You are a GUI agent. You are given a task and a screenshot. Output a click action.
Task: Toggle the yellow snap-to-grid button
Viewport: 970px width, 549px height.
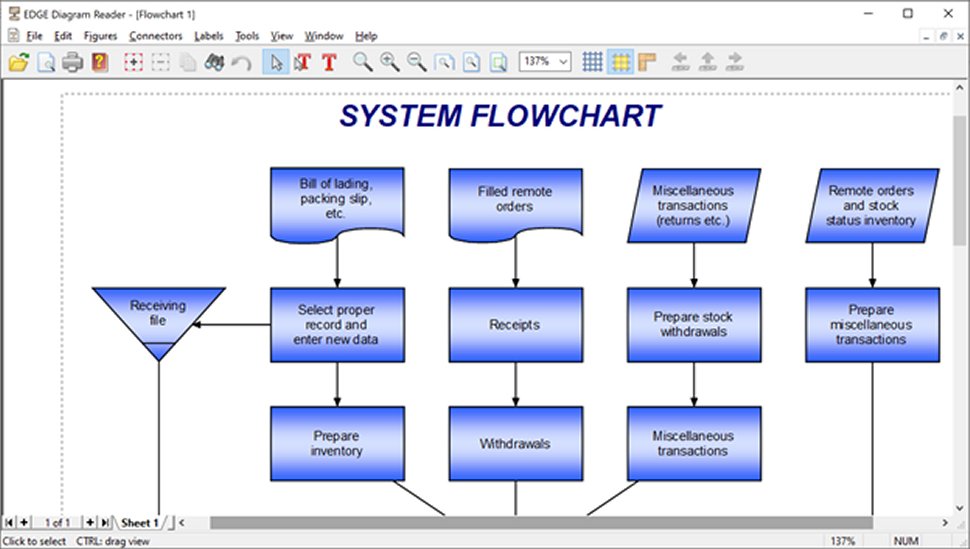pos(620,62)
